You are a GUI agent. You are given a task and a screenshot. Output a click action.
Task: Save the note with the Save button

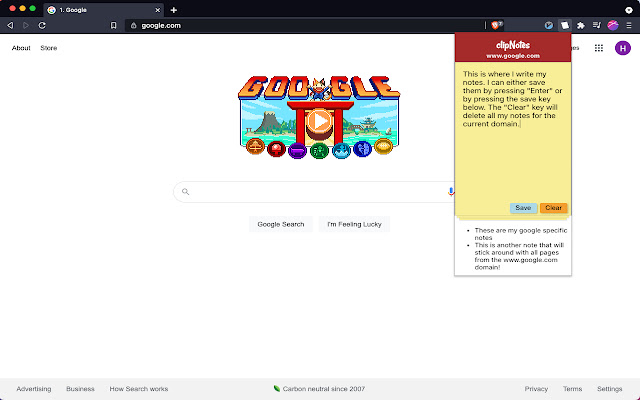pos(523,208)
